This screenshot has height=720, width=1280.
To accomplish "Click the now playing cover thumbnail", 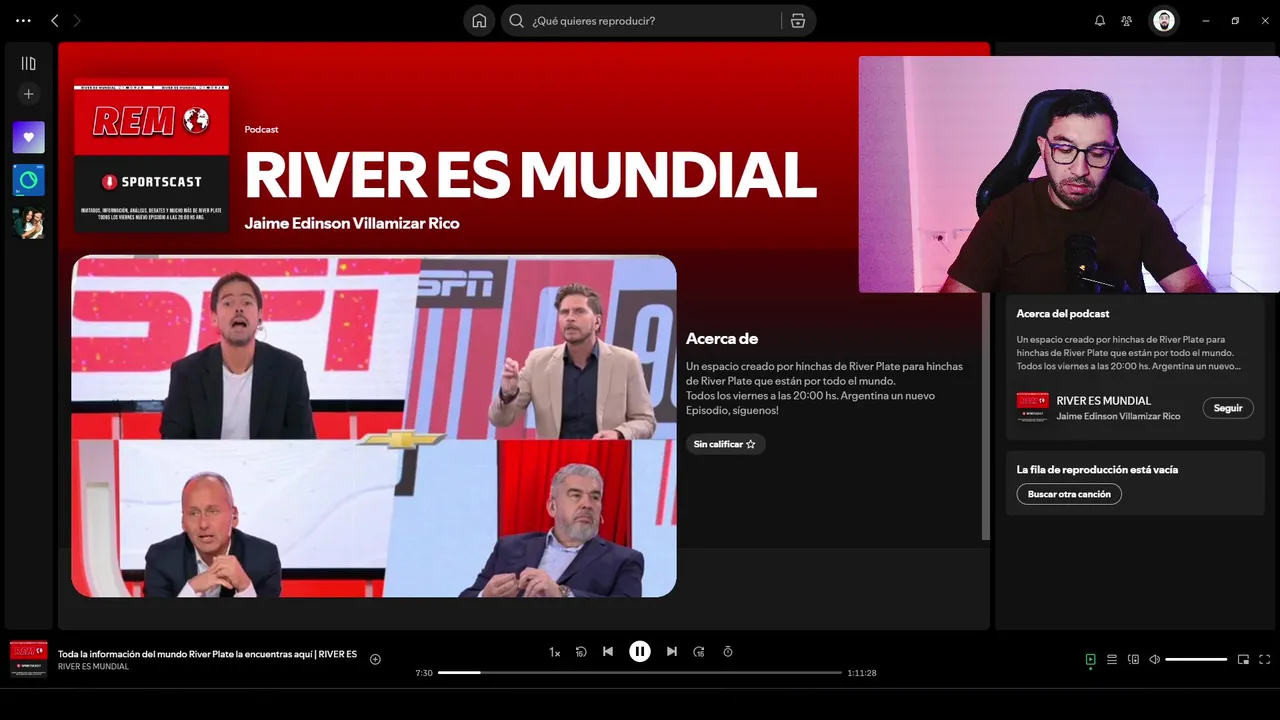I will coord(28,660).
